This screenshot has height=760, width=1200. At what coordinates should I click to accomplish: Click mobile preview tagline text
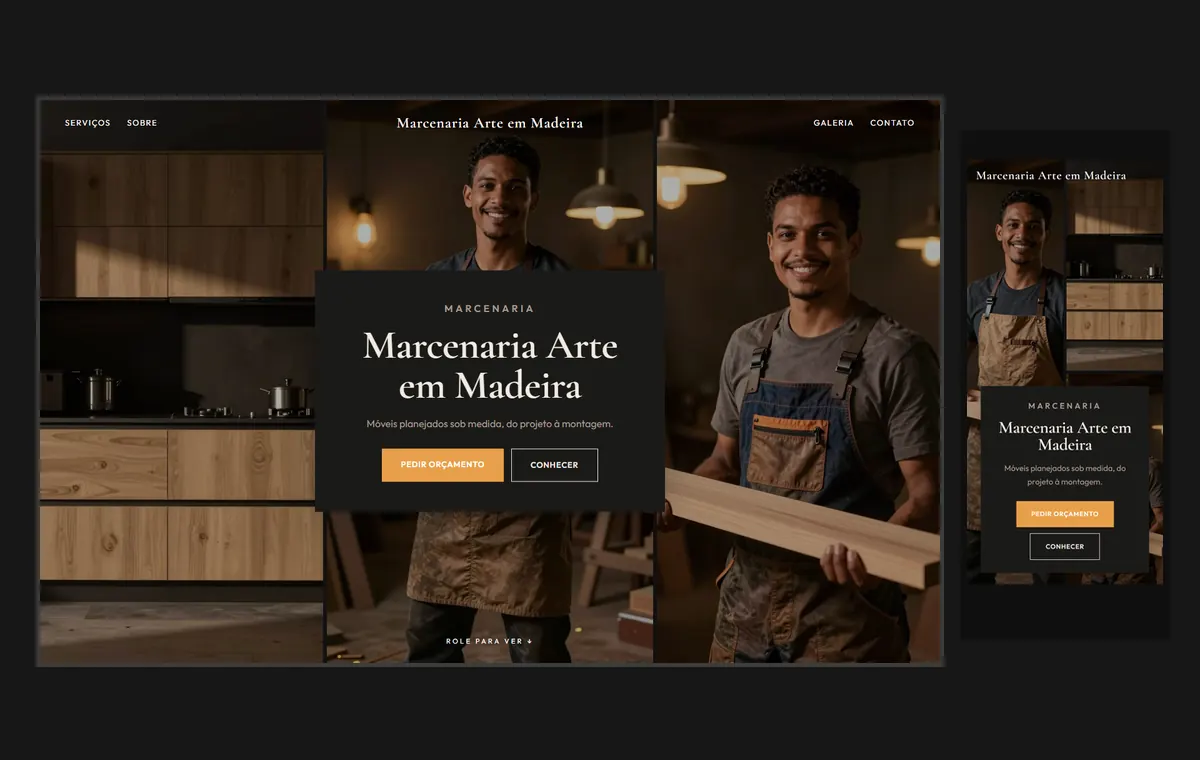(1065, 475)
